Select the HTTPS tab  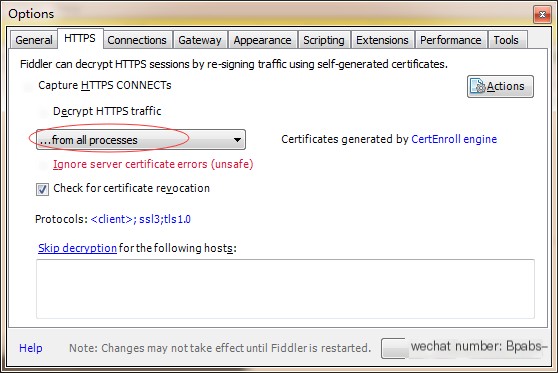pos(80,38)
